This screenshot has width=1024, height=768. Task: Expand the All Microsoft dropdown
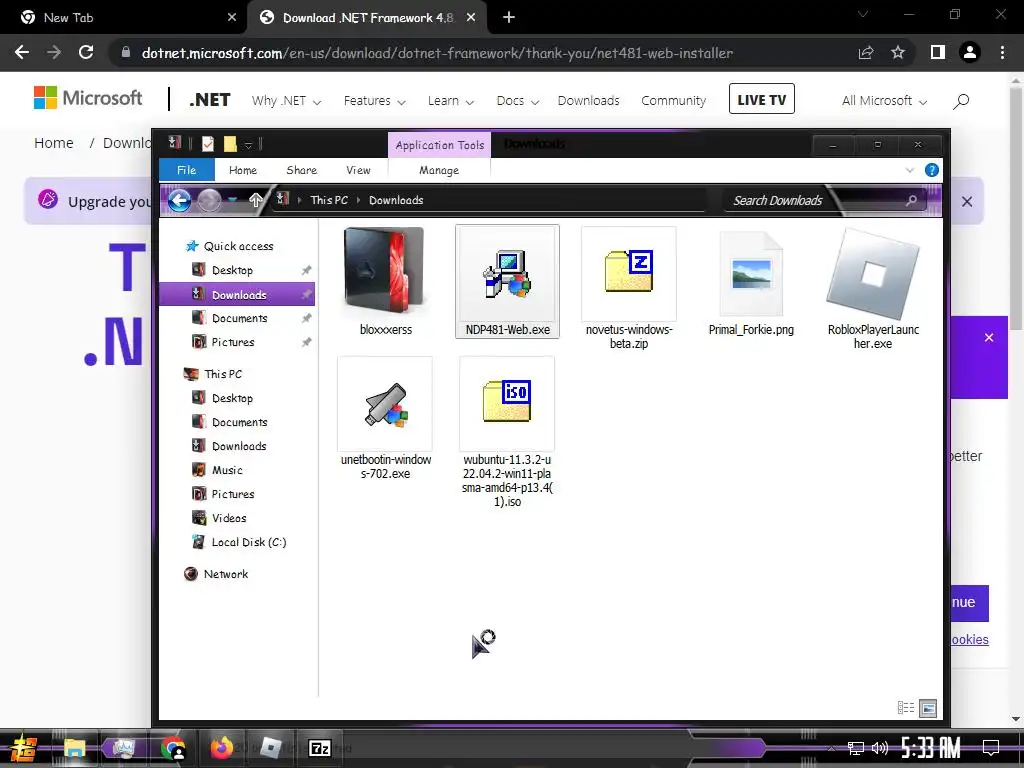884,101
